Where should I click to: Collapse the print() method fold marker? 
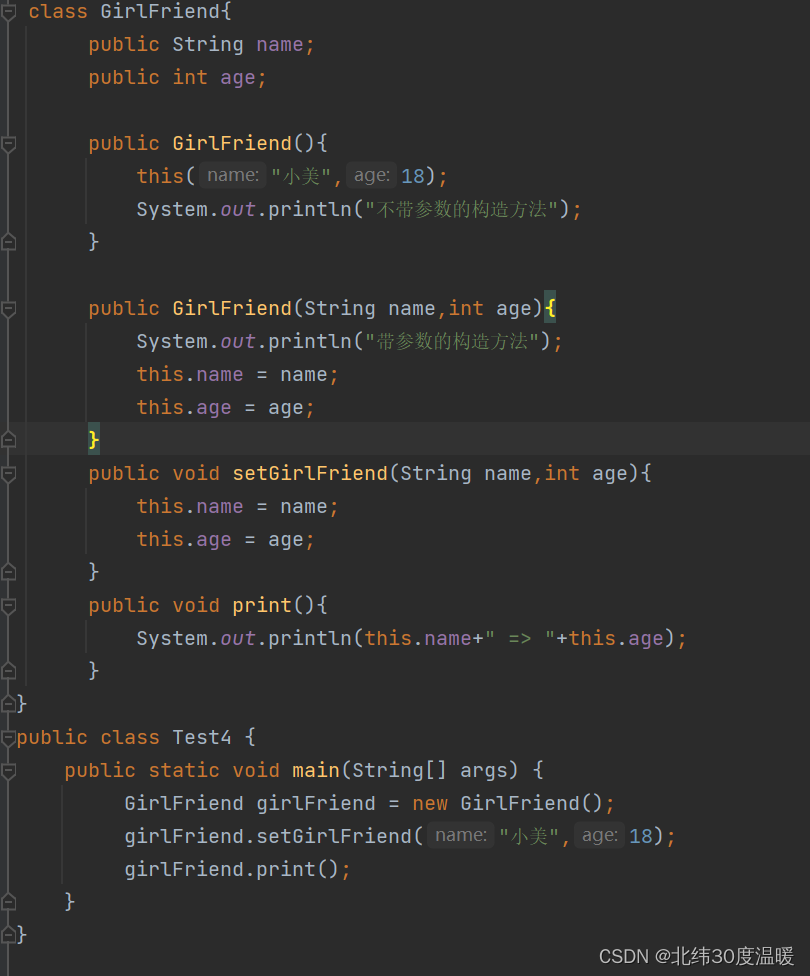click(x=9, y=606)
